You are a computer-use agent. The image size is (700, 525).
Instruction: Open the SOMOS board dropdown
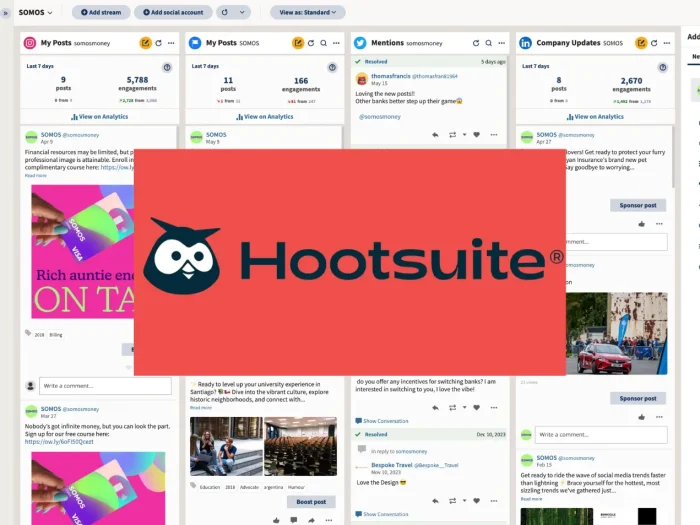click(35, 12)
